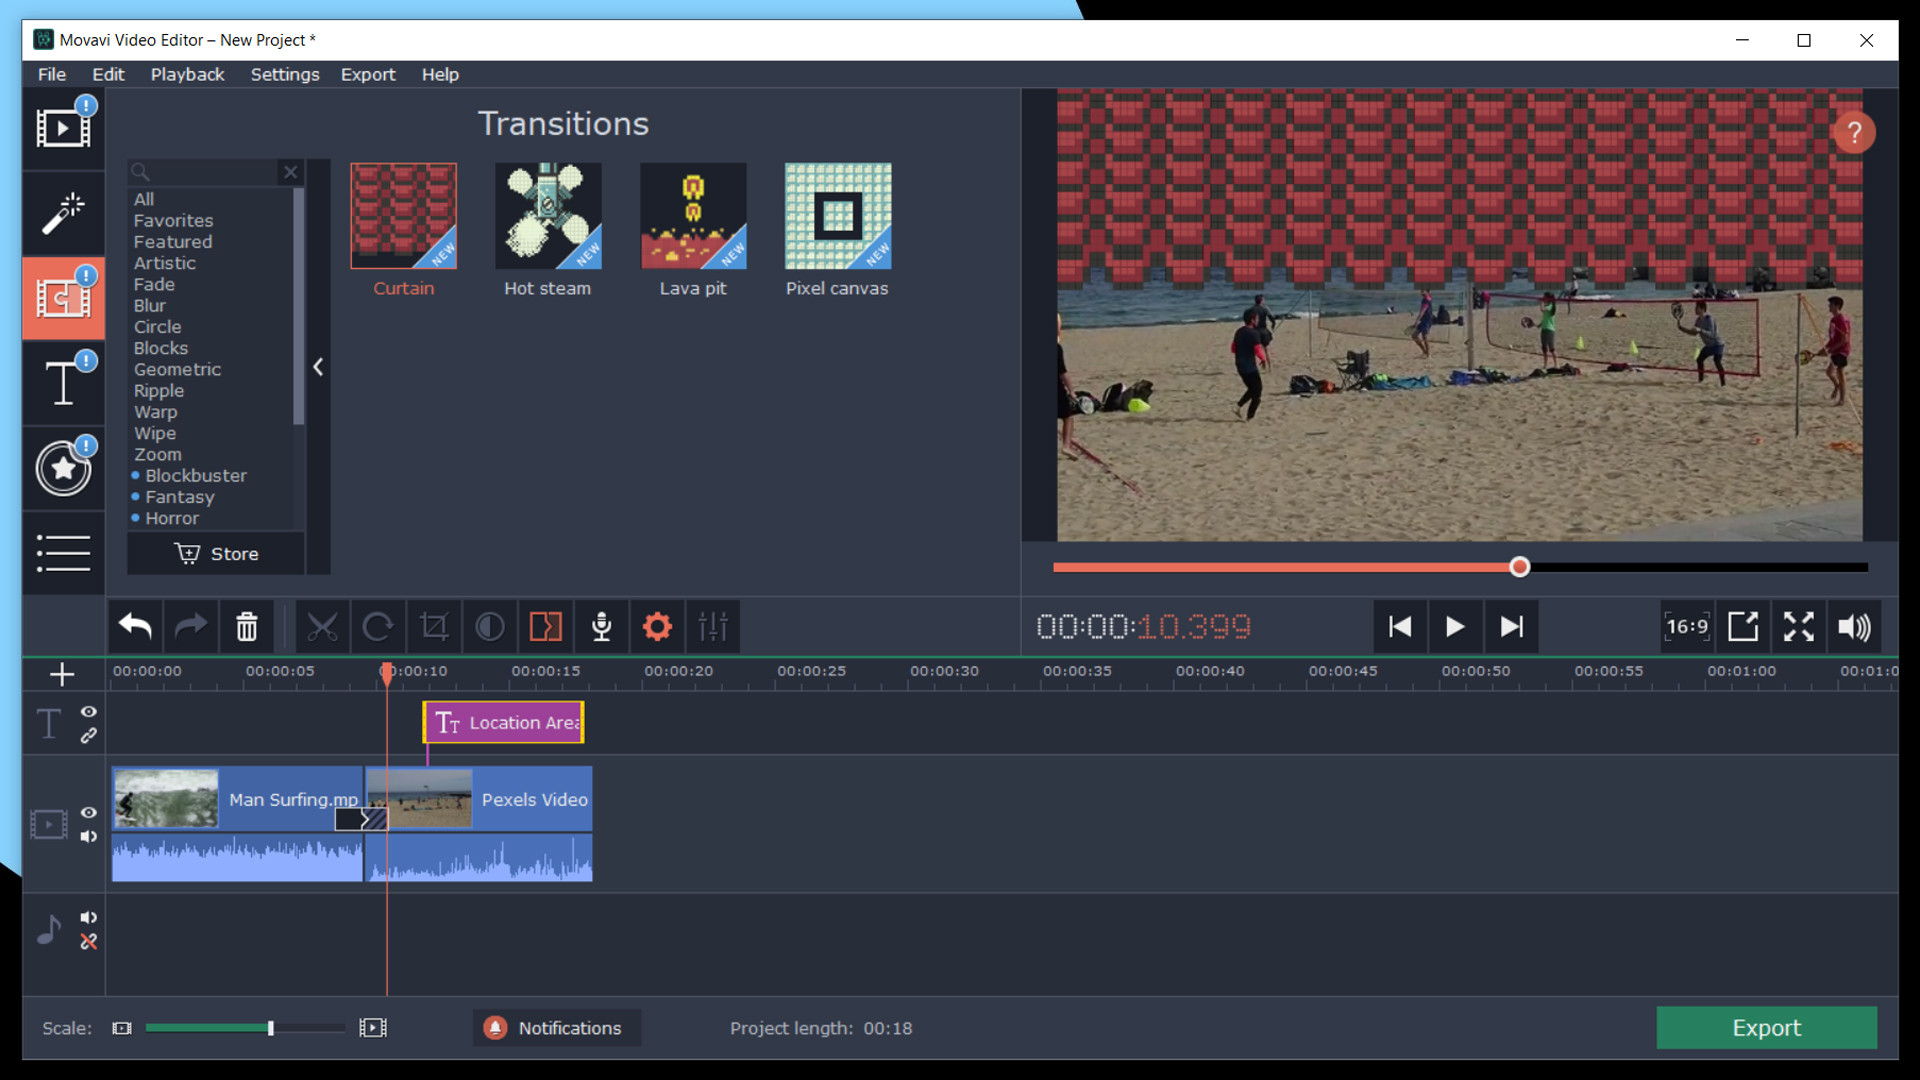Toggle audio track speaker mute icon
Image resolution: width=1920 pixels, height=1080 pixels.
(x=88, y=919)
